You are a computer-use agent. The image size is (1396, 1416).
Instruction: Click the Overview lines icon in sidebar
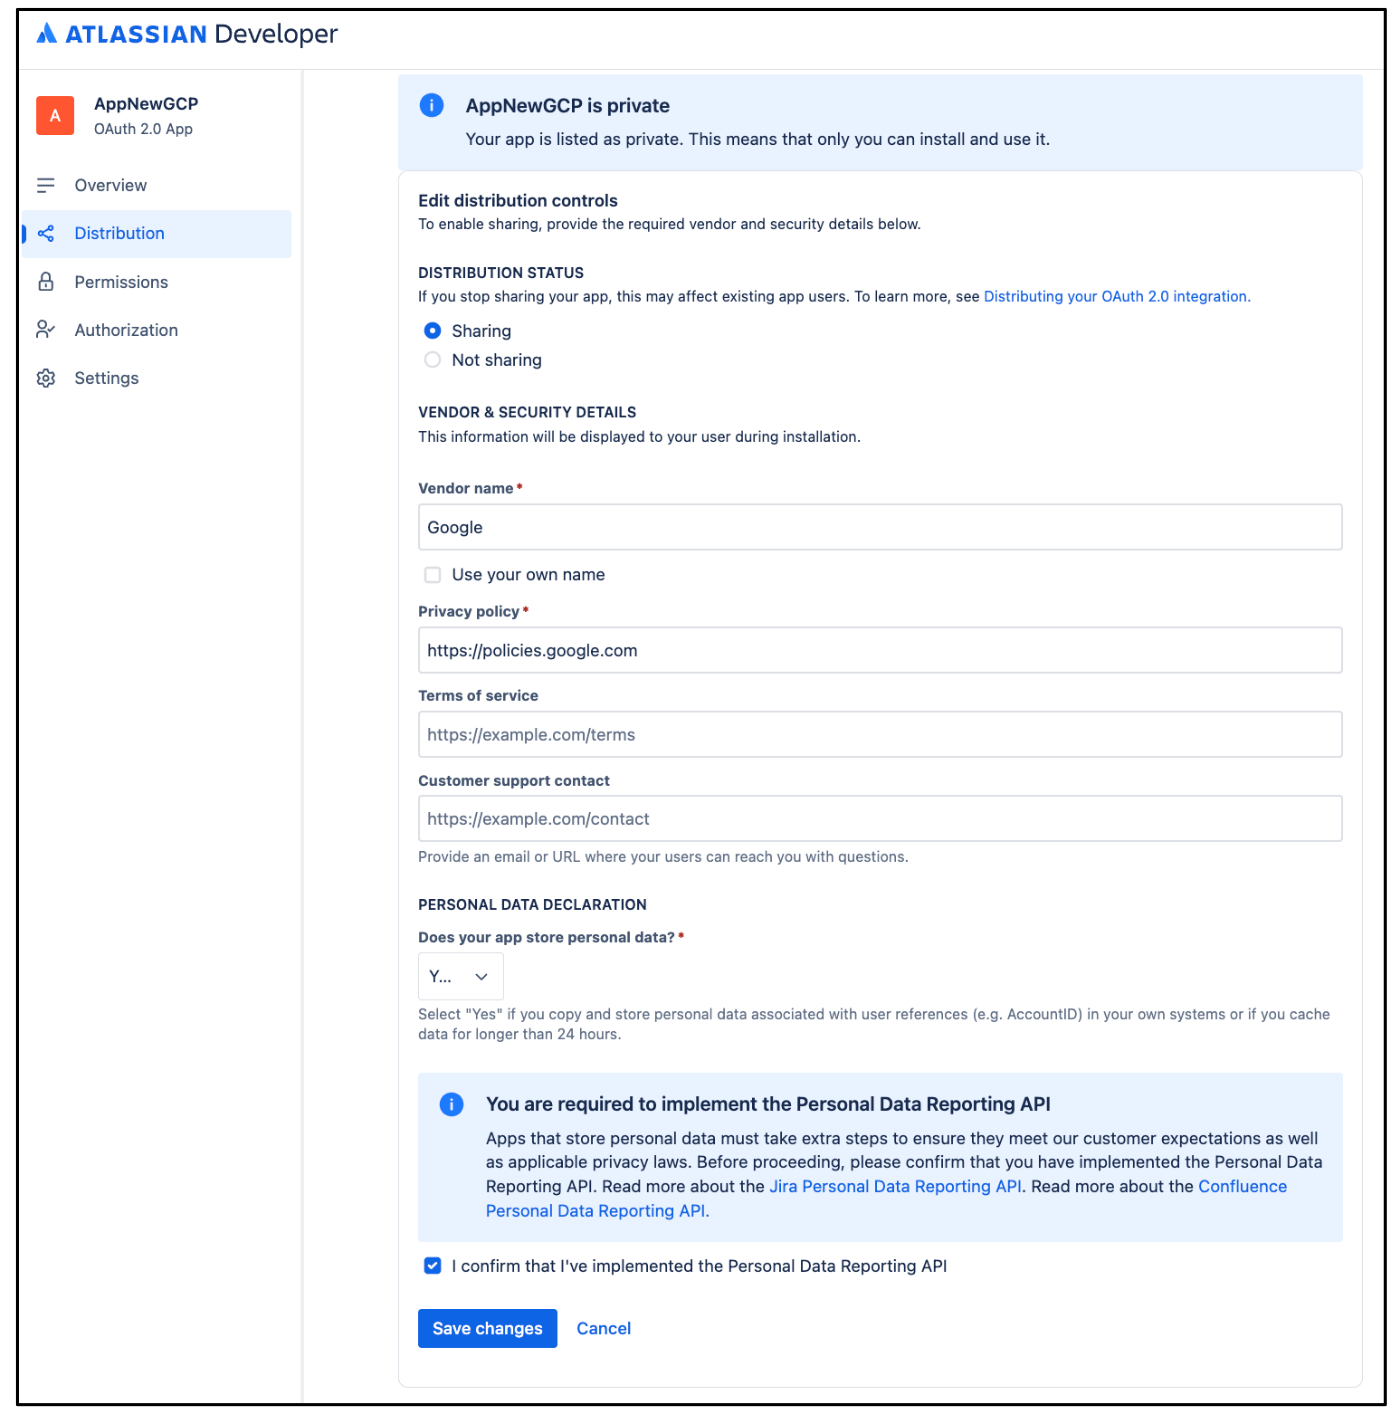(x=46, y=186)
